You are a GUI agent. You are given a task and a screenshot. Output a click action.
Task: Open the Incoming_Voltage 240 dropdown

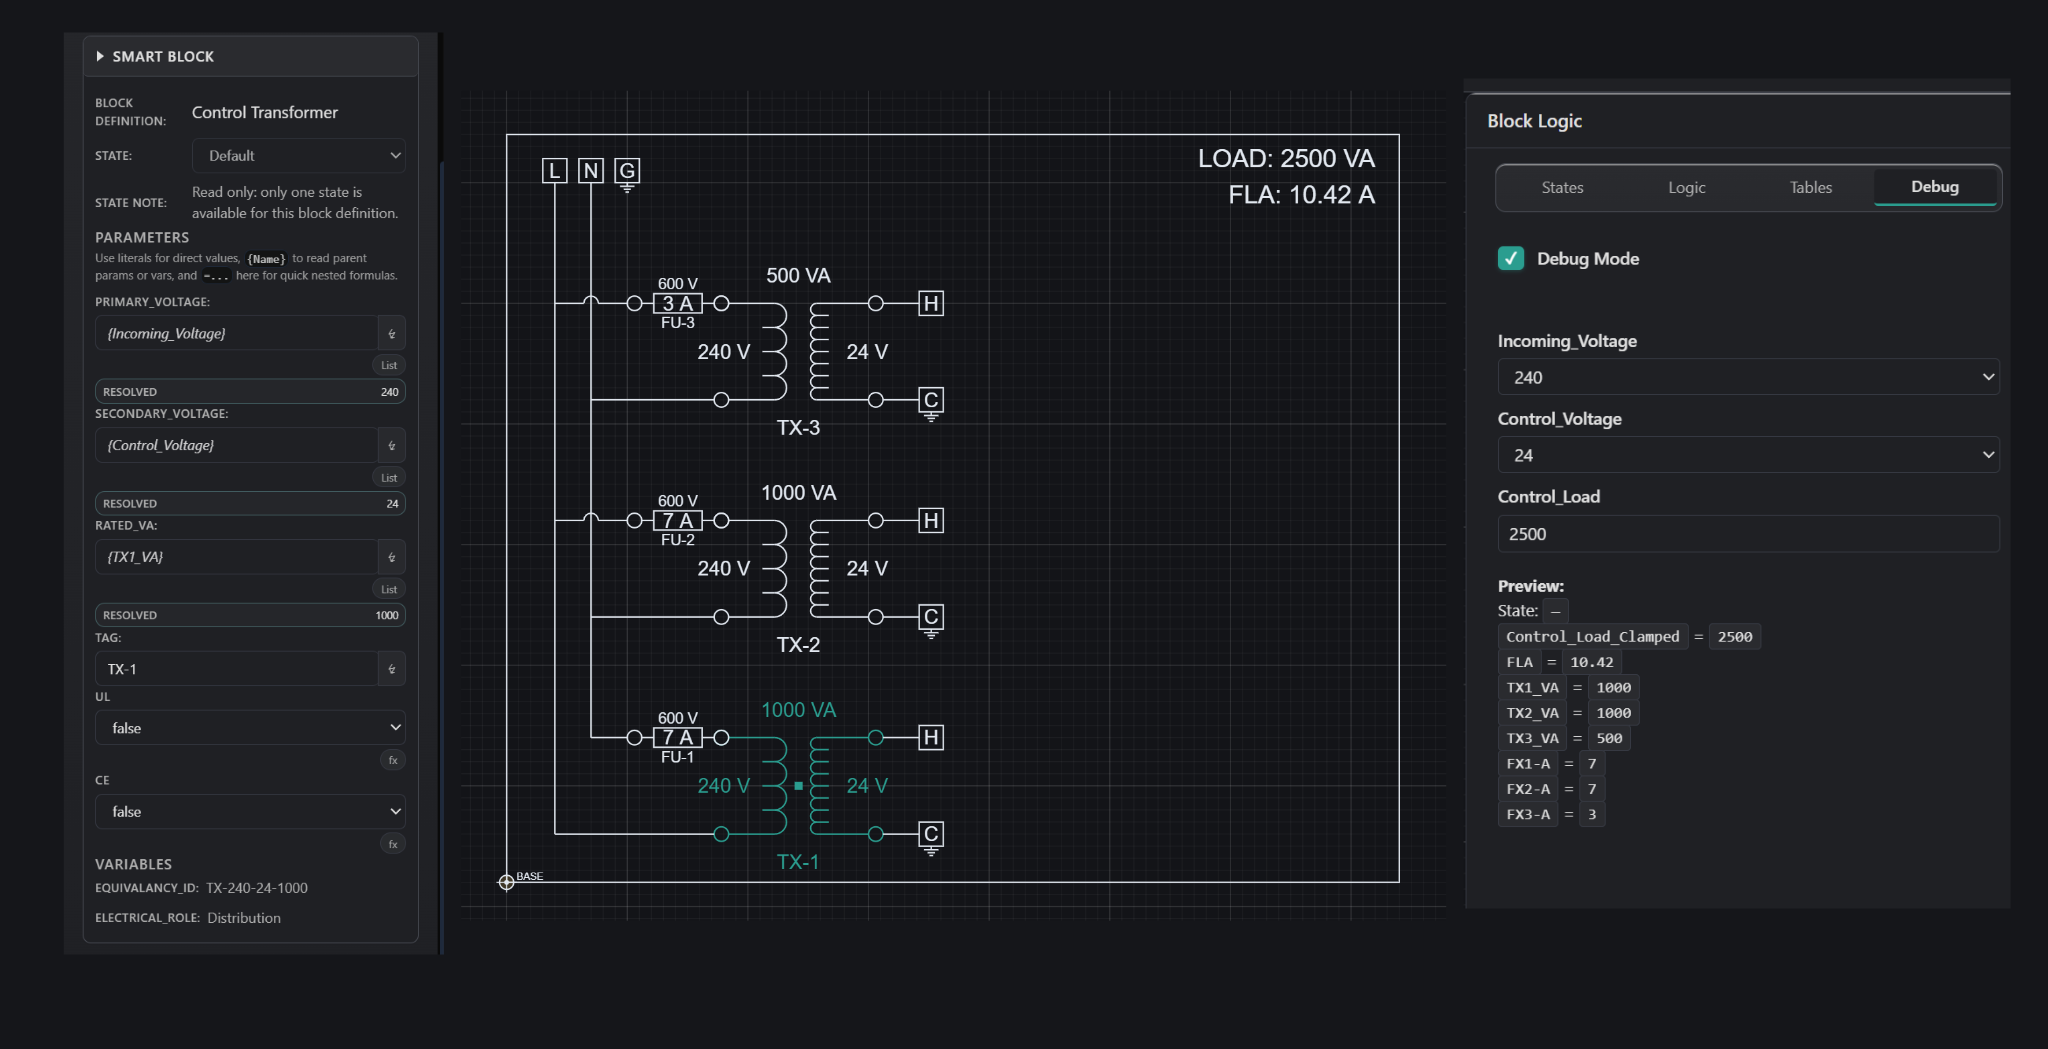pyautogui.click(x=1748, y=377)
